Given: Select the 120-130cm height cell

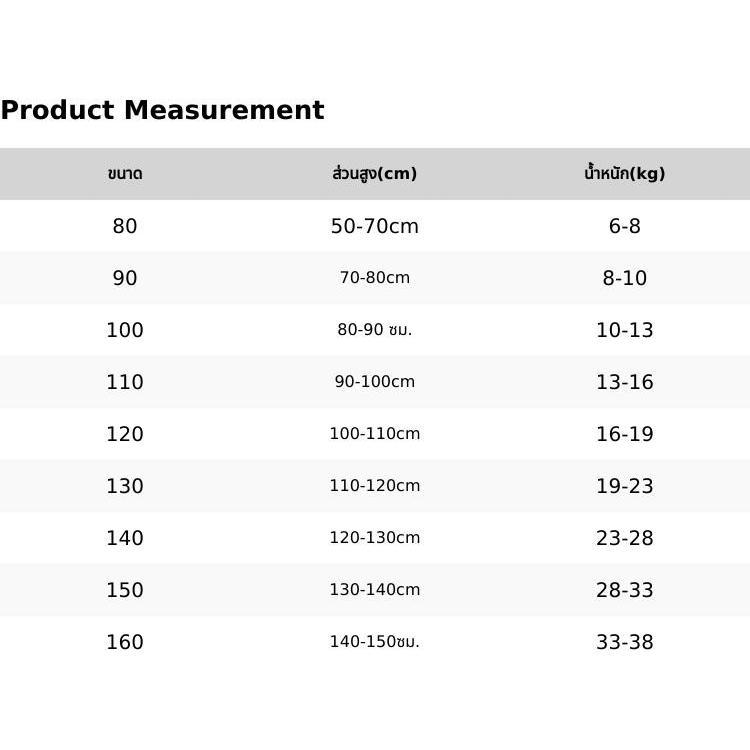Looking at the screenshot, I should pos(374,538).
